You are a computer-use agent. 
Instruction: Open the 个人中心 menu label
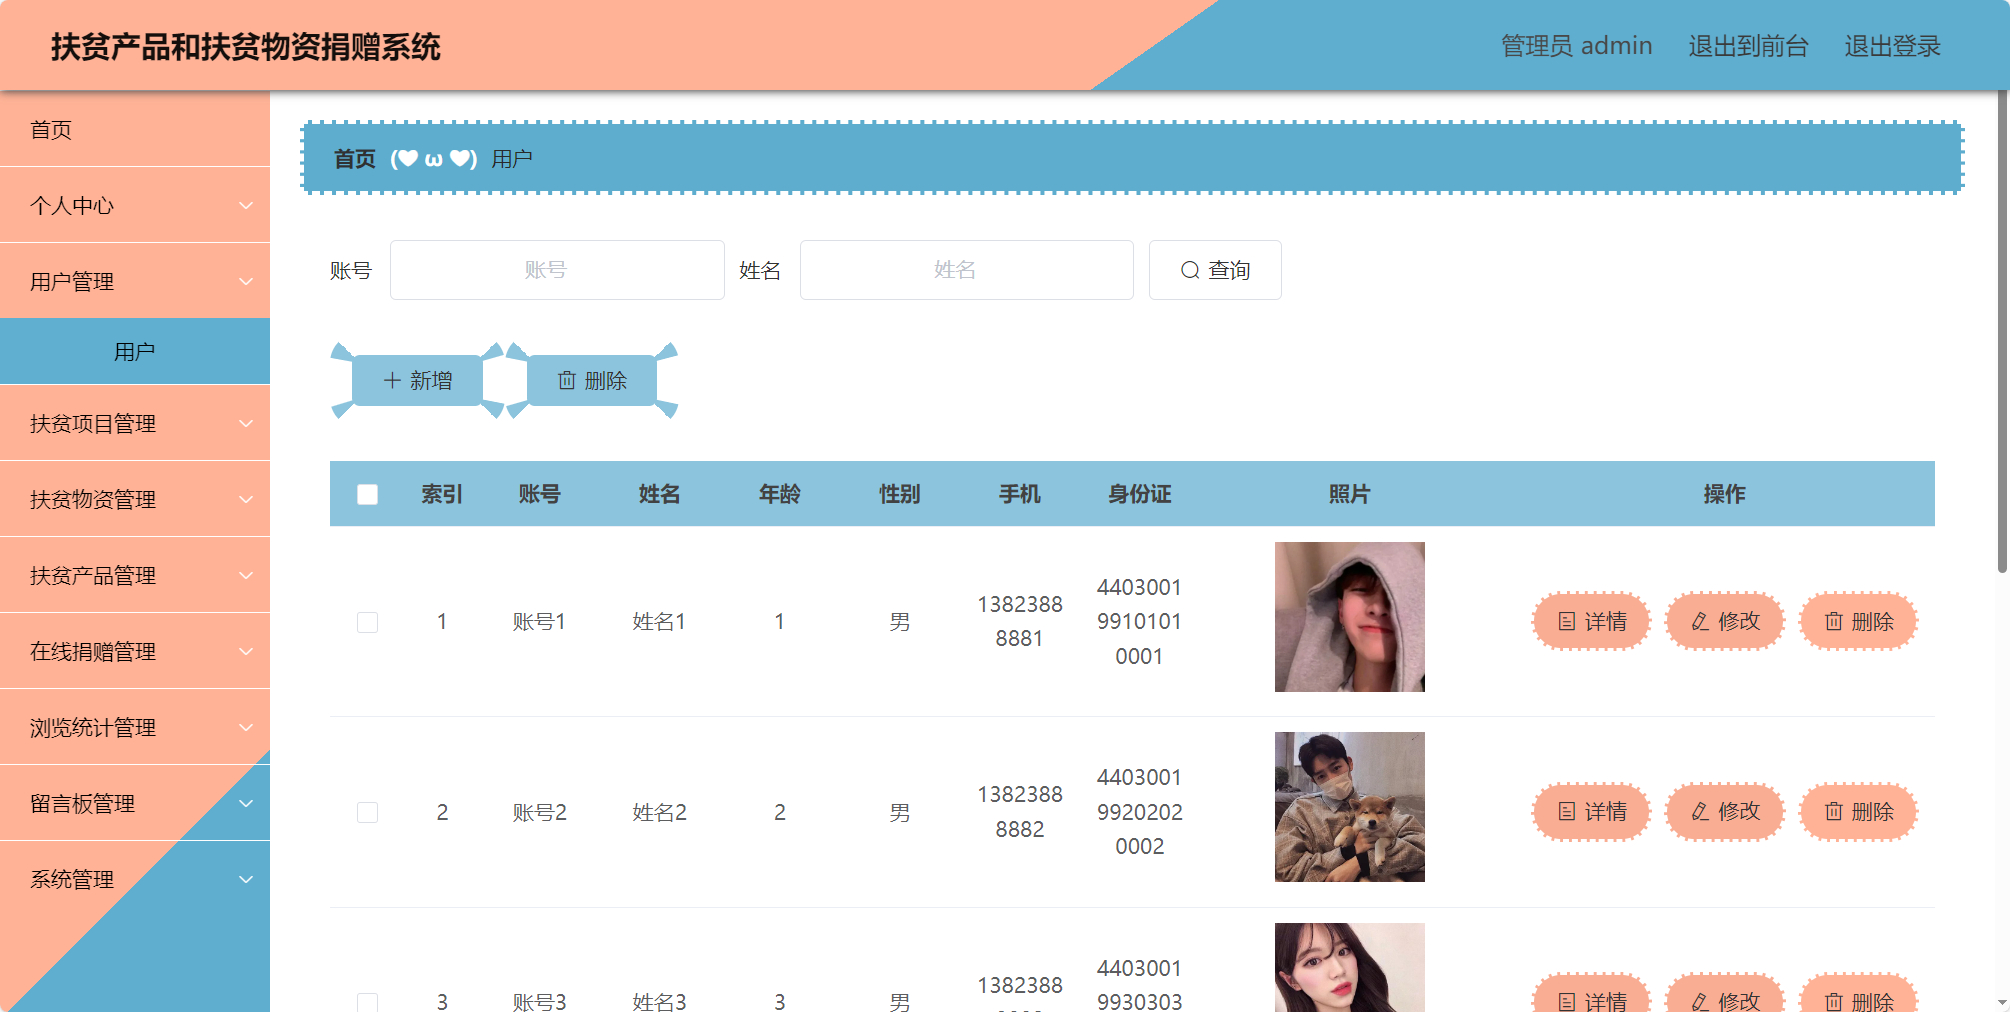tap(72, 205)
